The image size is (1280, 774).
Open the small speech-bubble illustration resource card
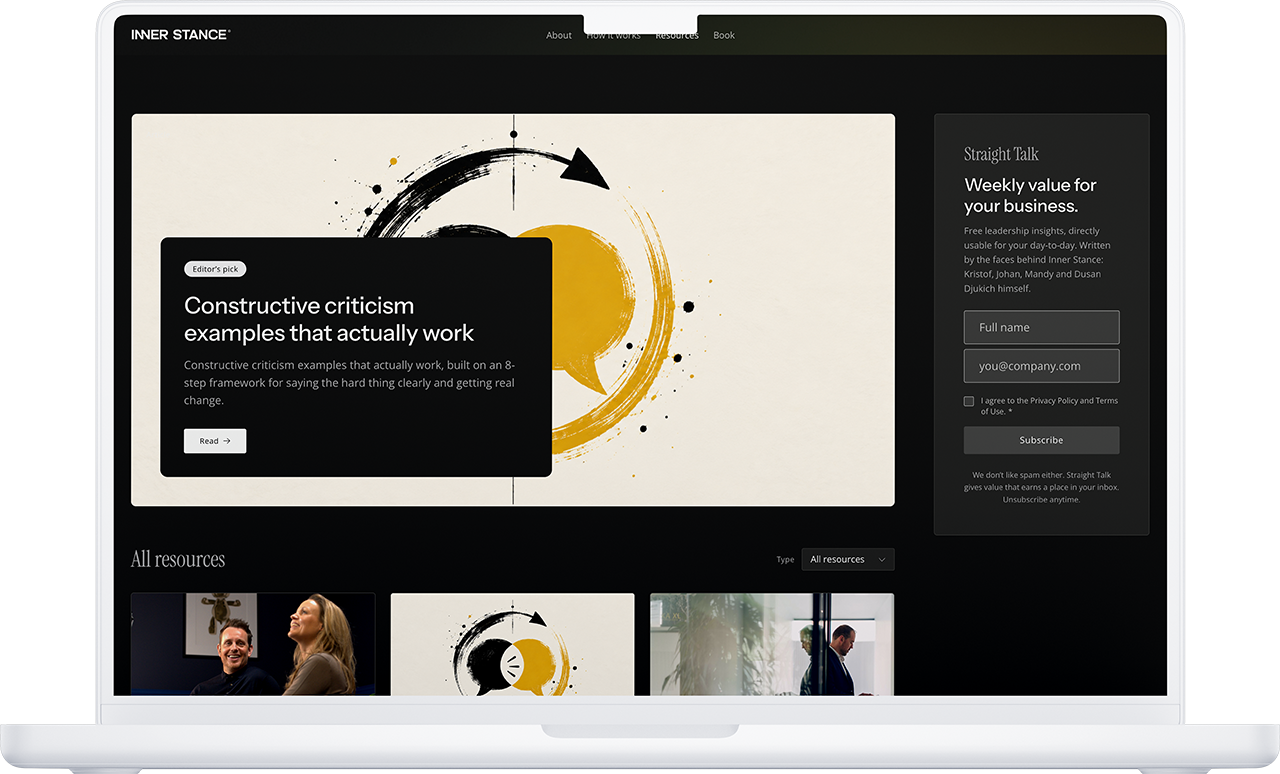512,644
